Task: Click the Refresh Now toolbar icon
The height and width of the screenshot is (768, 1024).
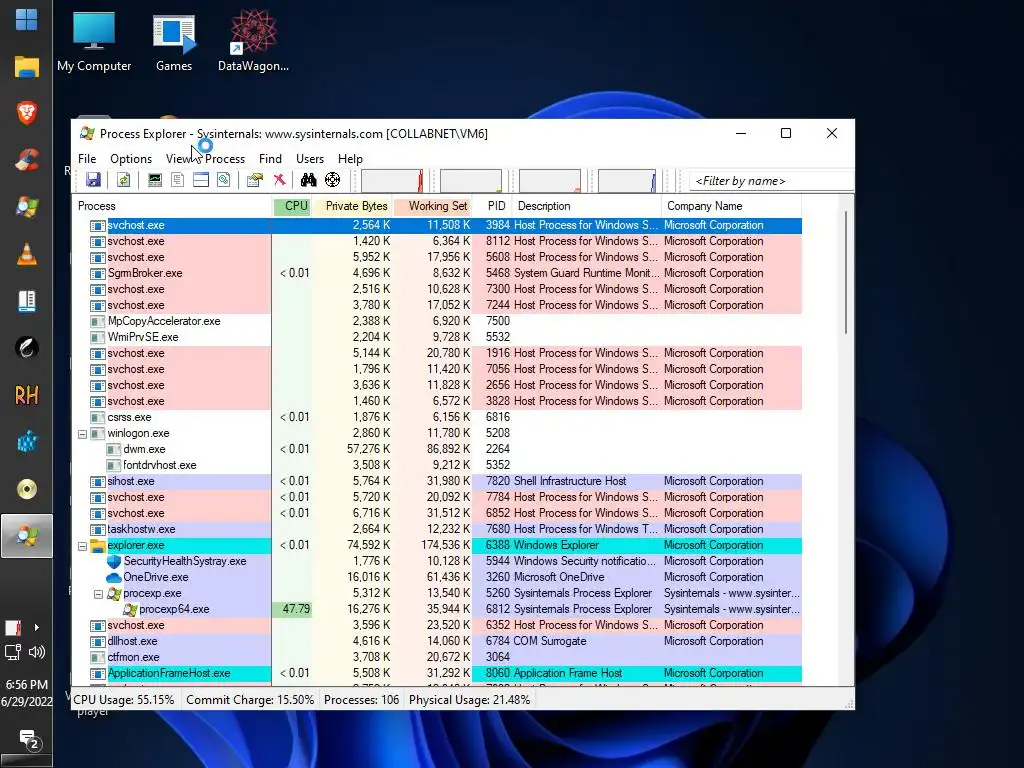Action: (123, 180)
